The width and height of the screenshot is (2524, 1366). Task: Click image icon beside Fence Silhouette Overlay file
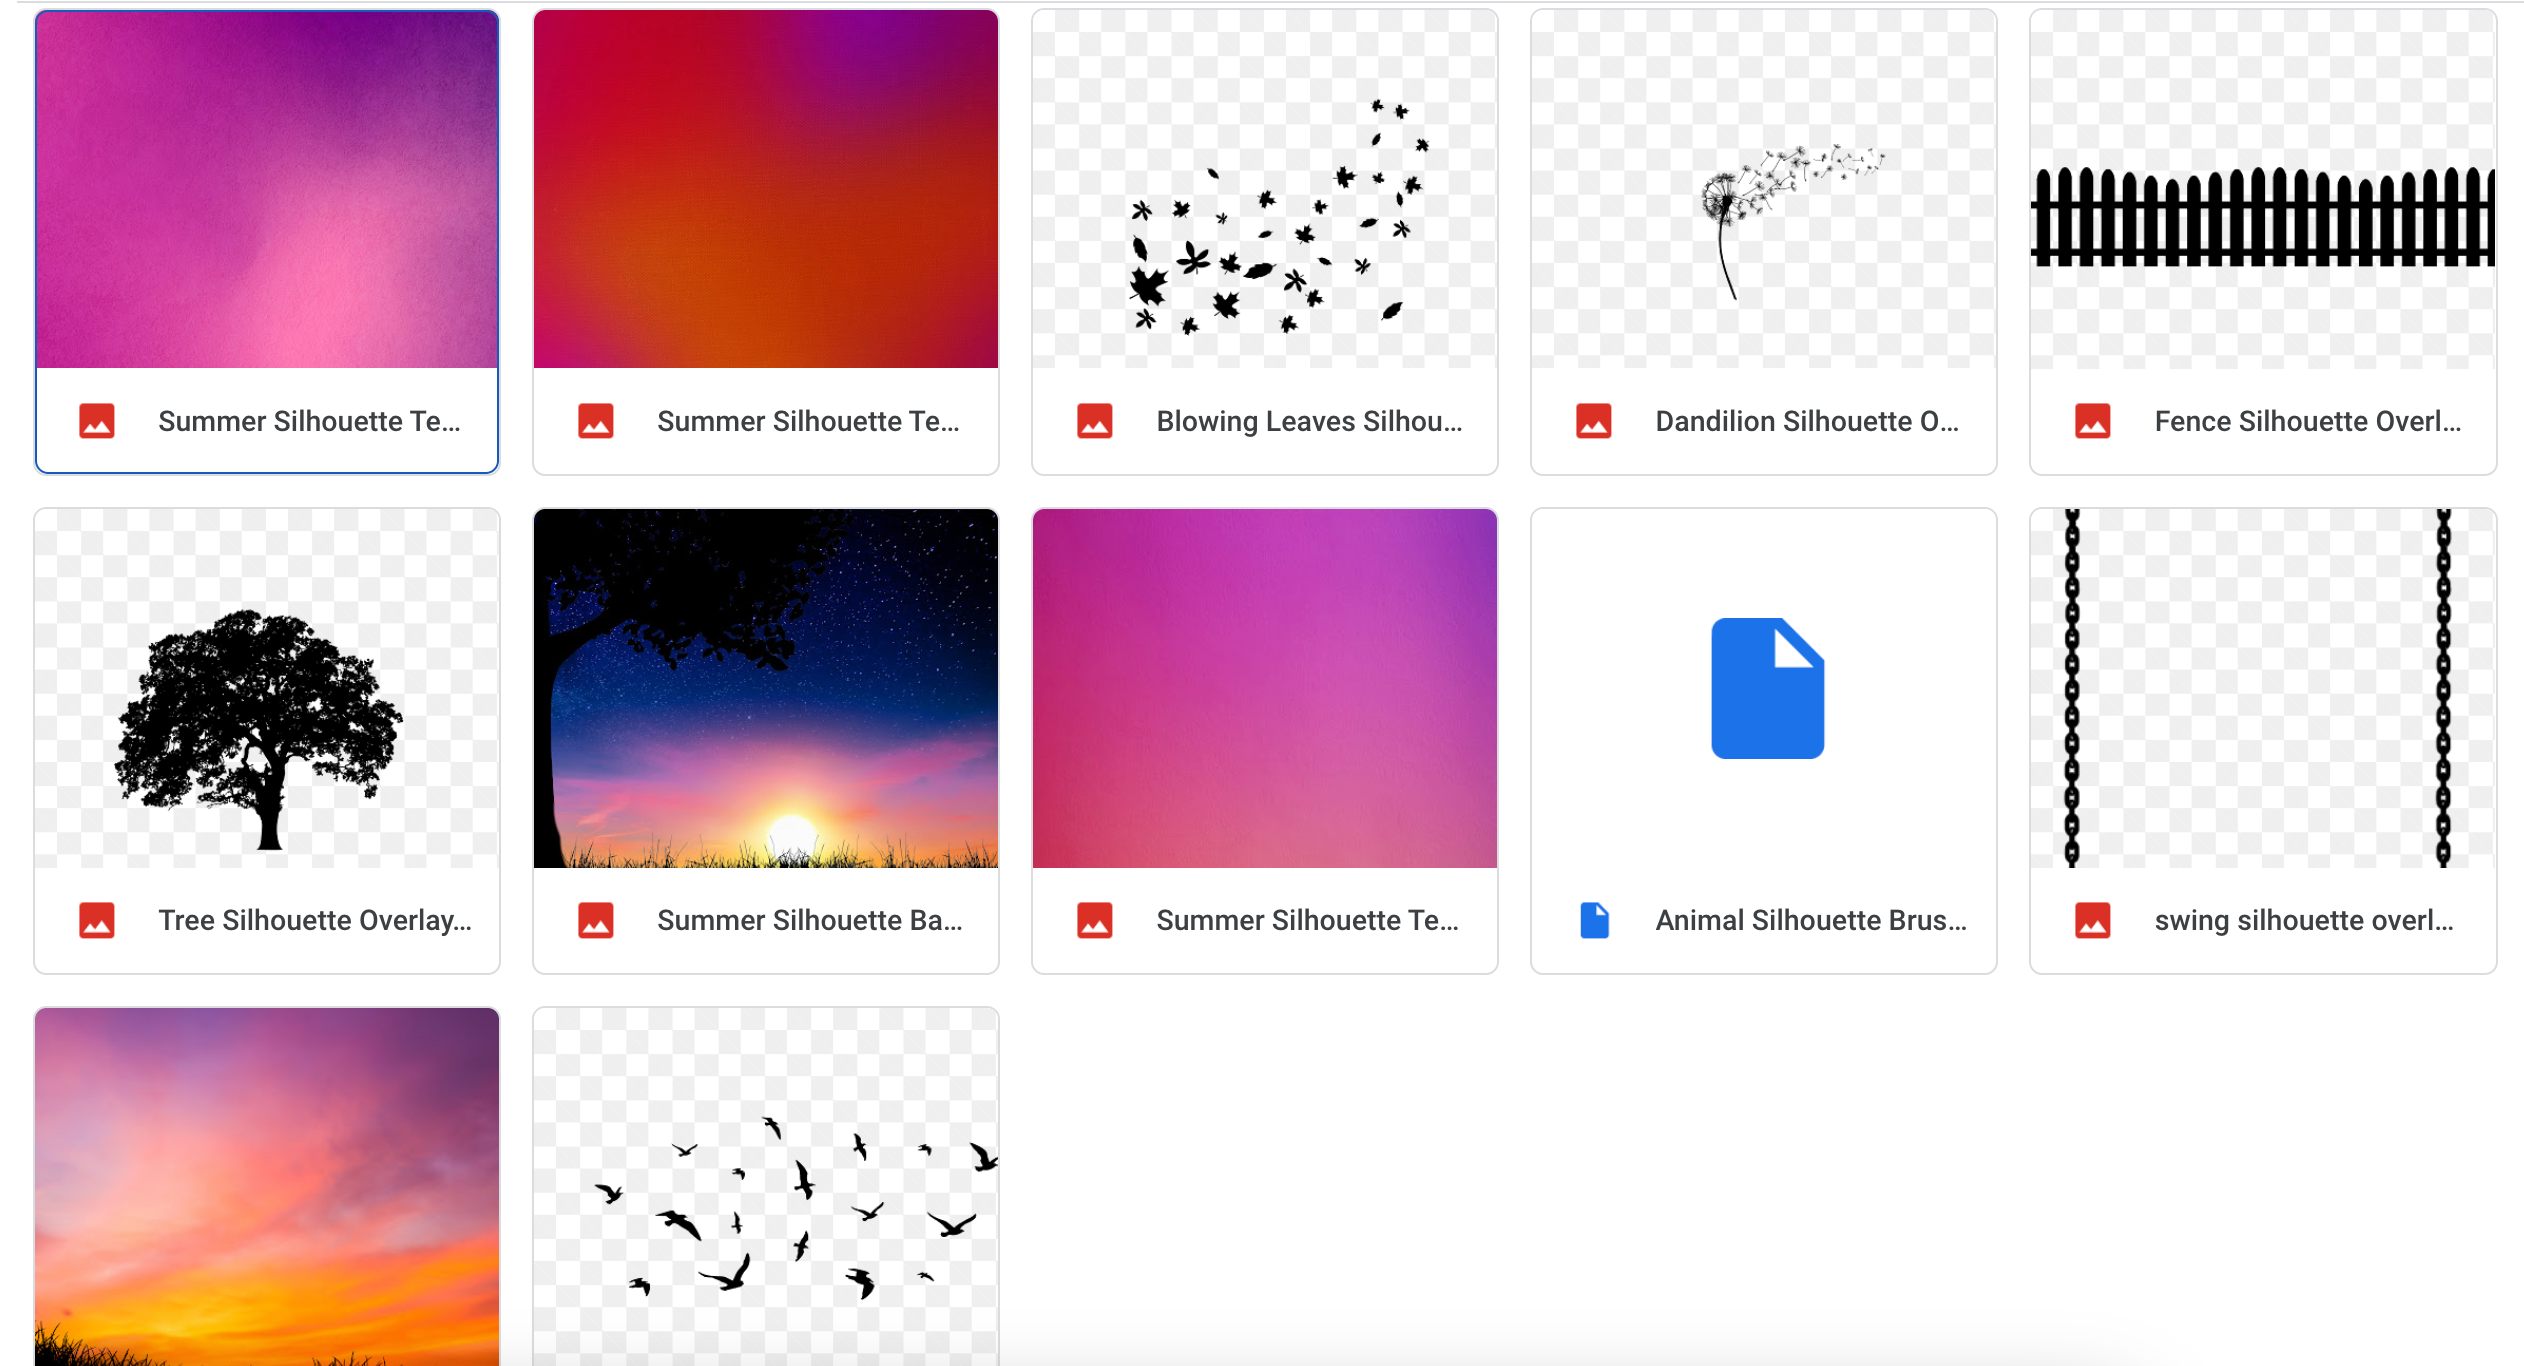[x=2092, y=421]
